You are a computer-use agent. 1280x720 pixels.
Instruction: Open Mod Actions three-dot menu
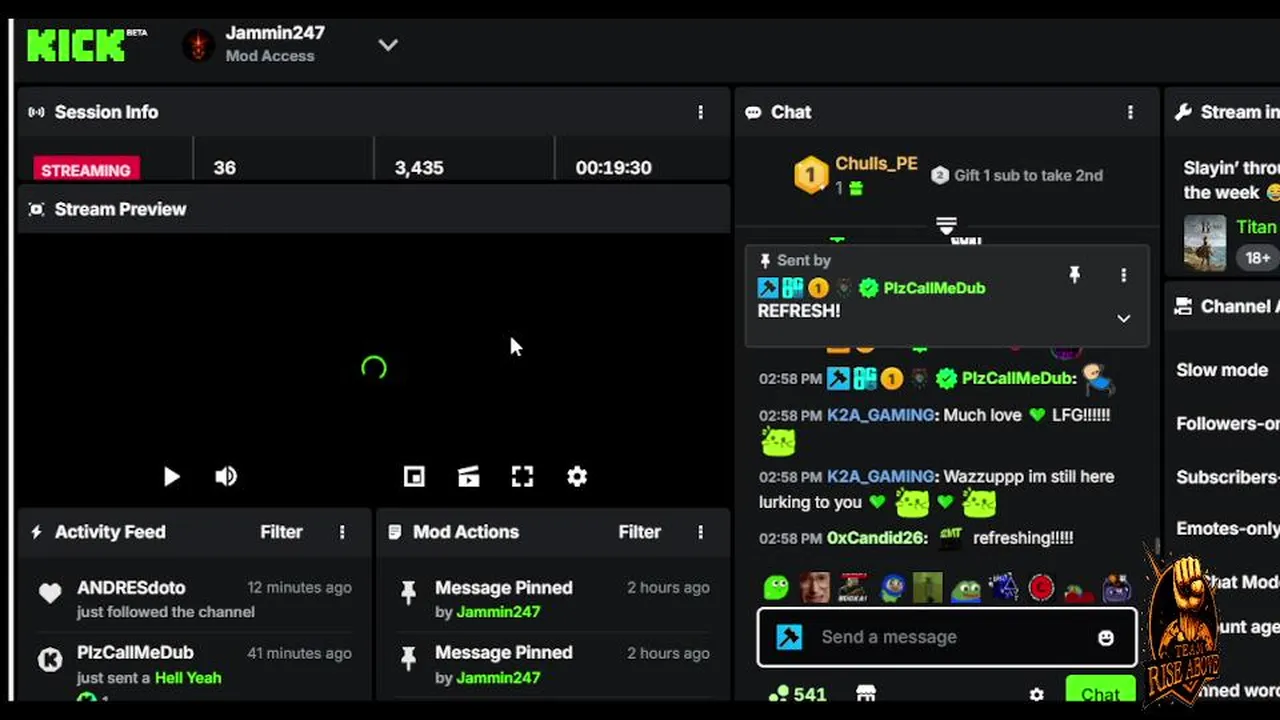(700, 532)
